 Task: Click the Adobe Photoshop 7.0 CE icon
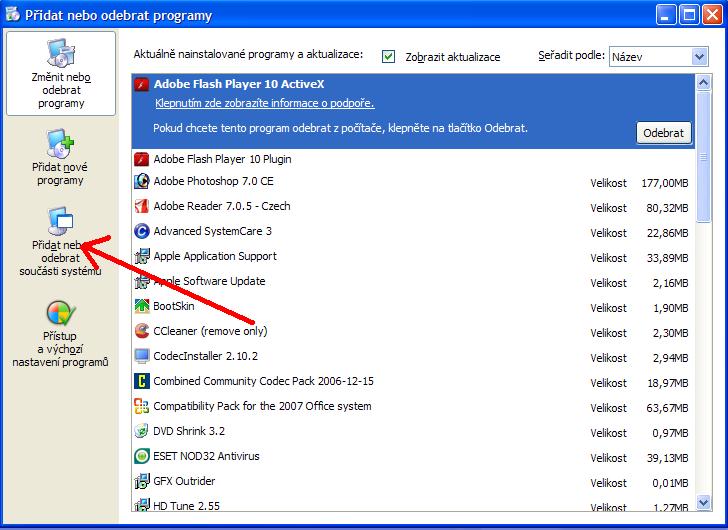point(142,183)
